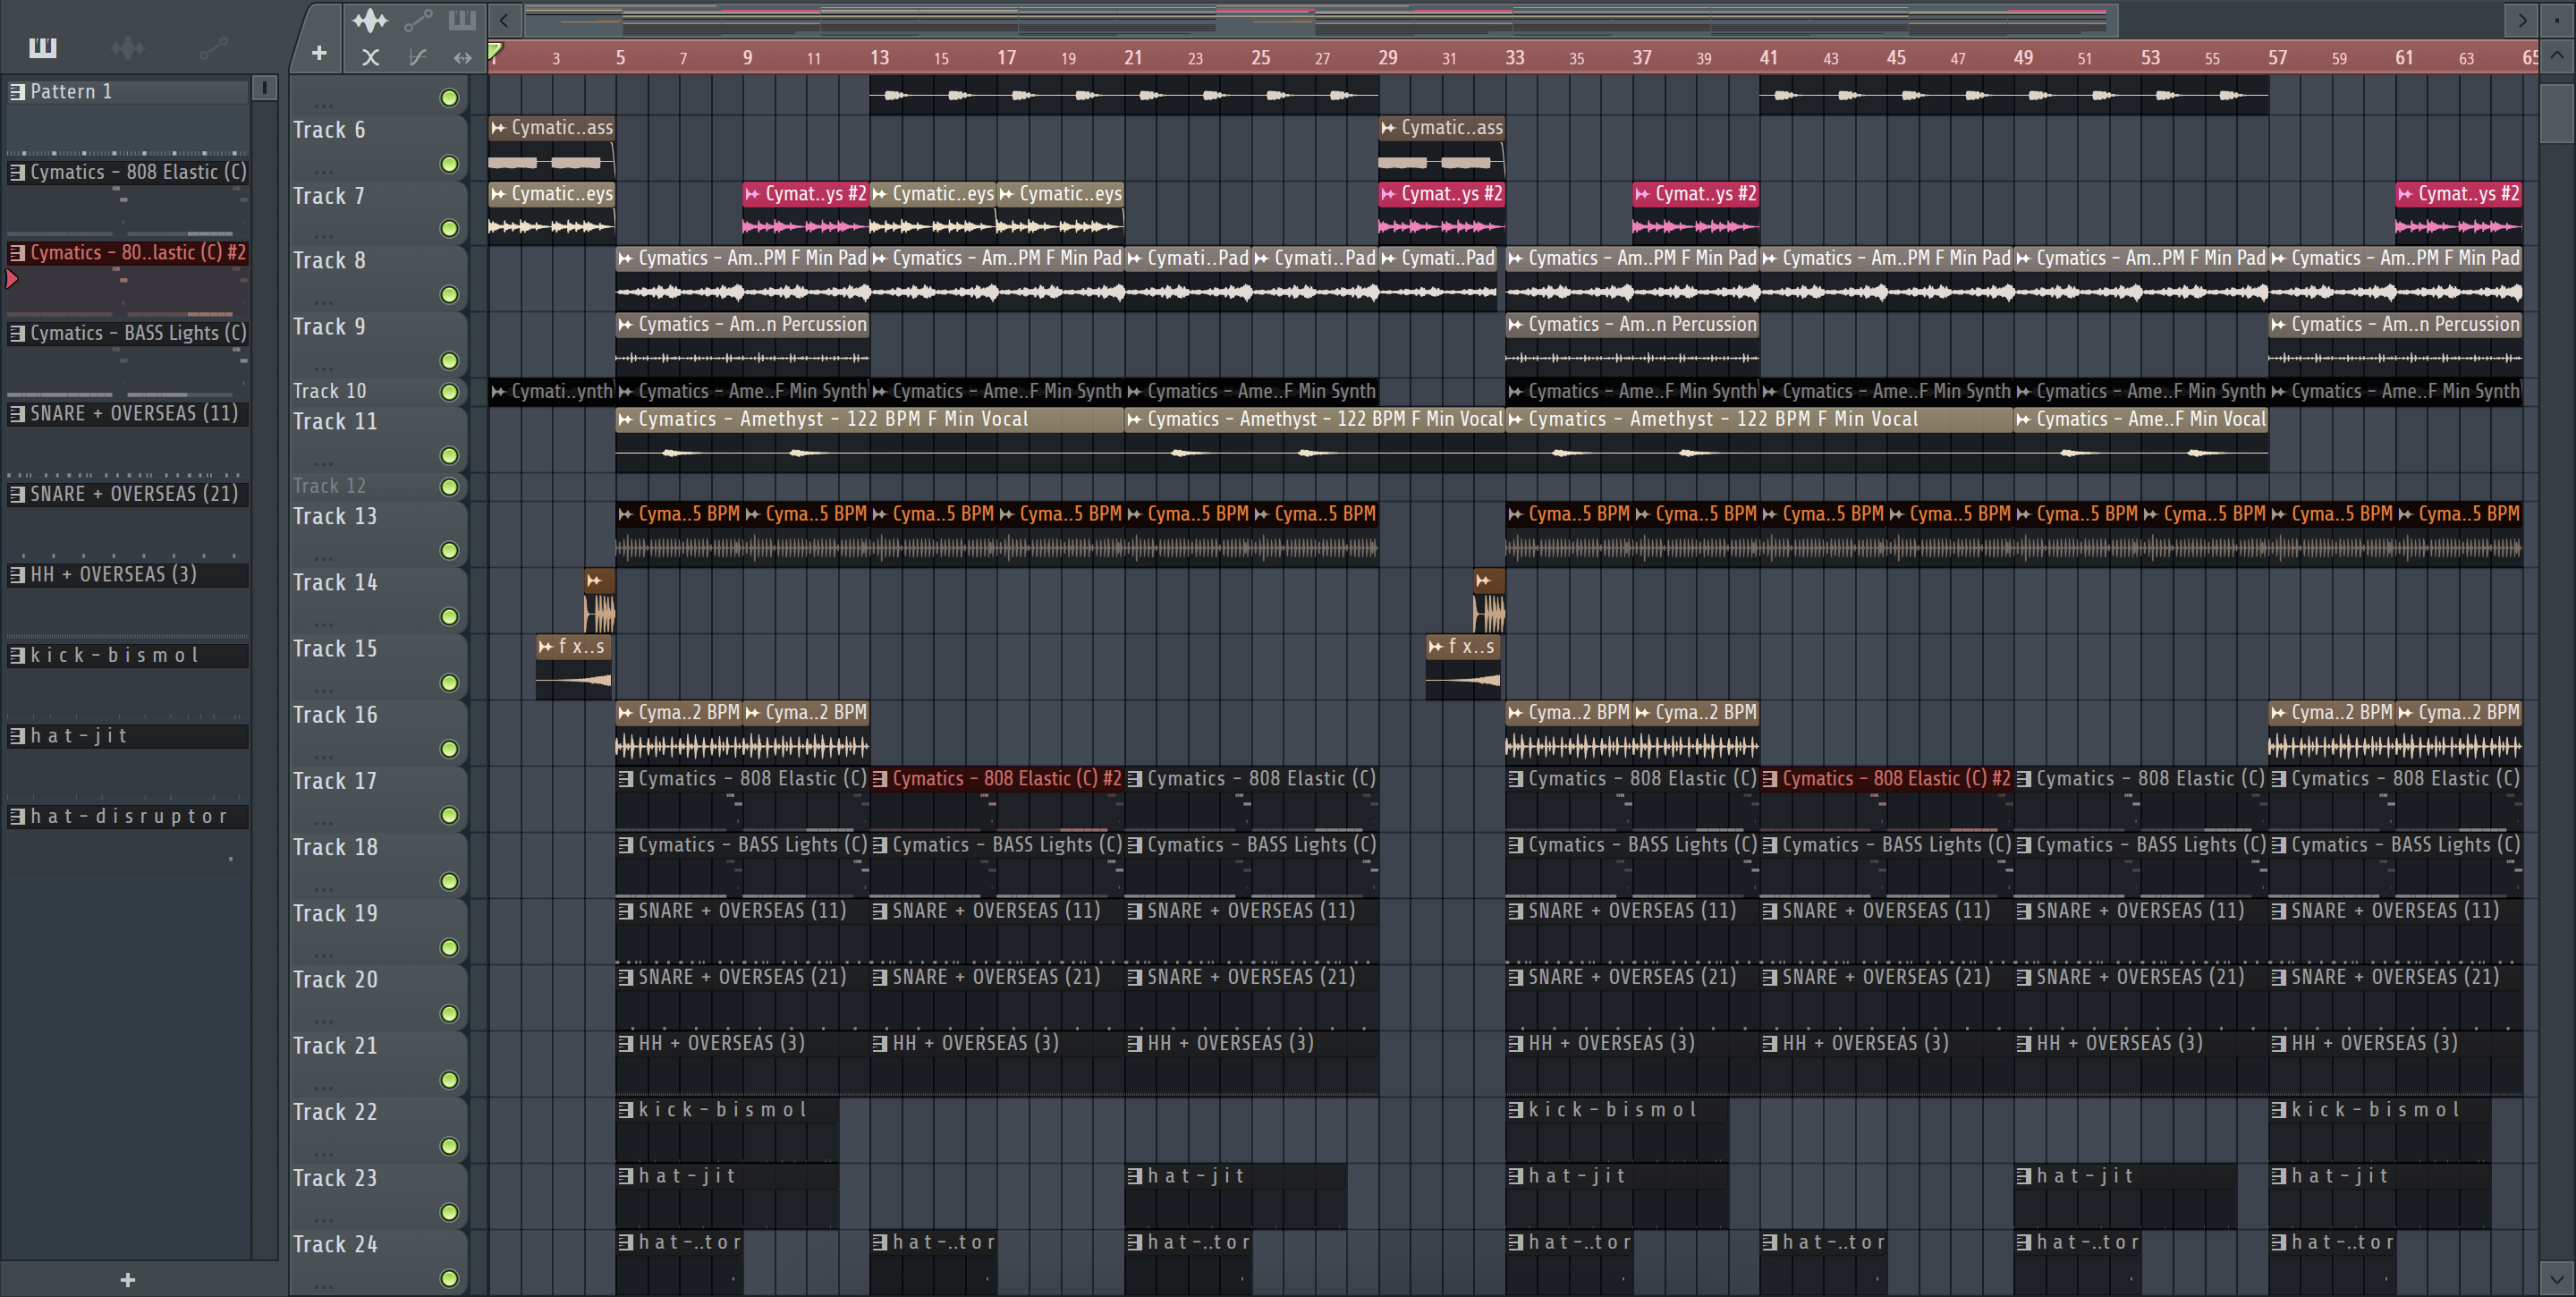Screen dimensions: 2576x1297
Task: Click the Track 23 header label
Action: 335,1179
